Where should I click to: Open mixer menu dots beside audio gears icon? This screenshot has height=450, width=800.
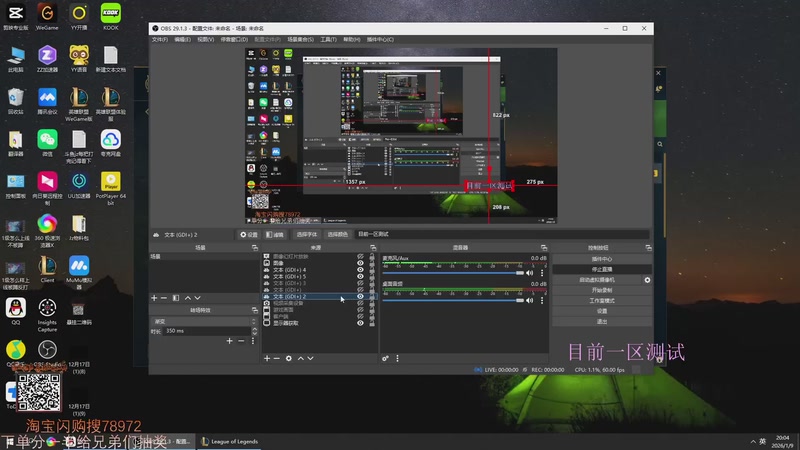[397, 359]
